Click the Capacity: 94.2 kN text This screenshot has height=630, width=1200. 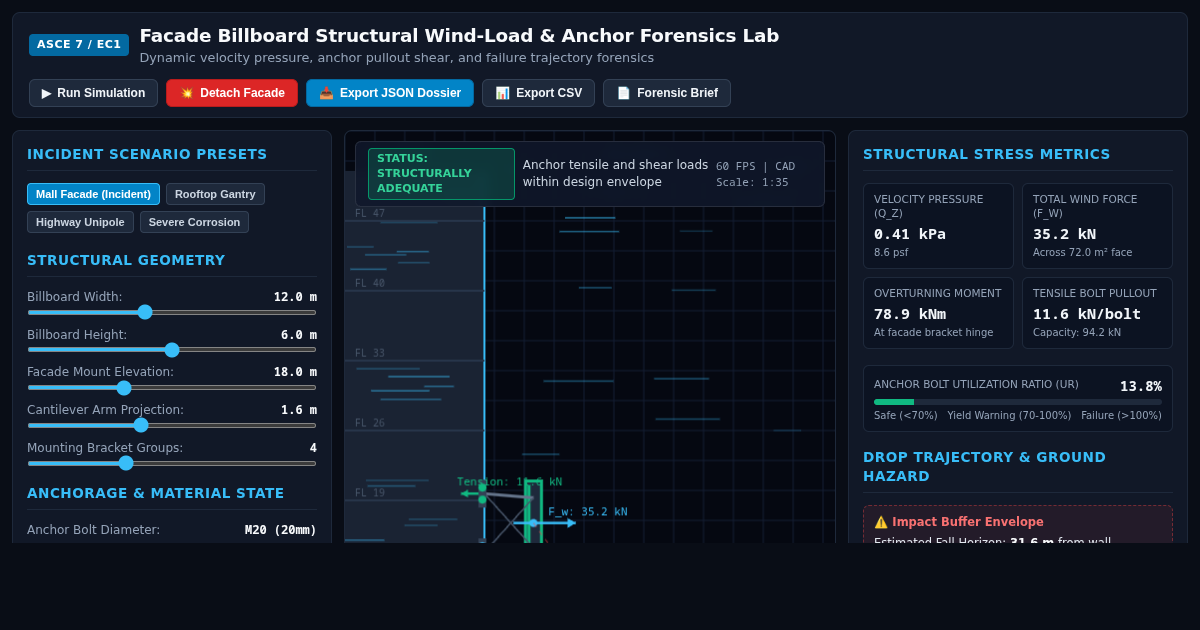[x=1077, y=333]
